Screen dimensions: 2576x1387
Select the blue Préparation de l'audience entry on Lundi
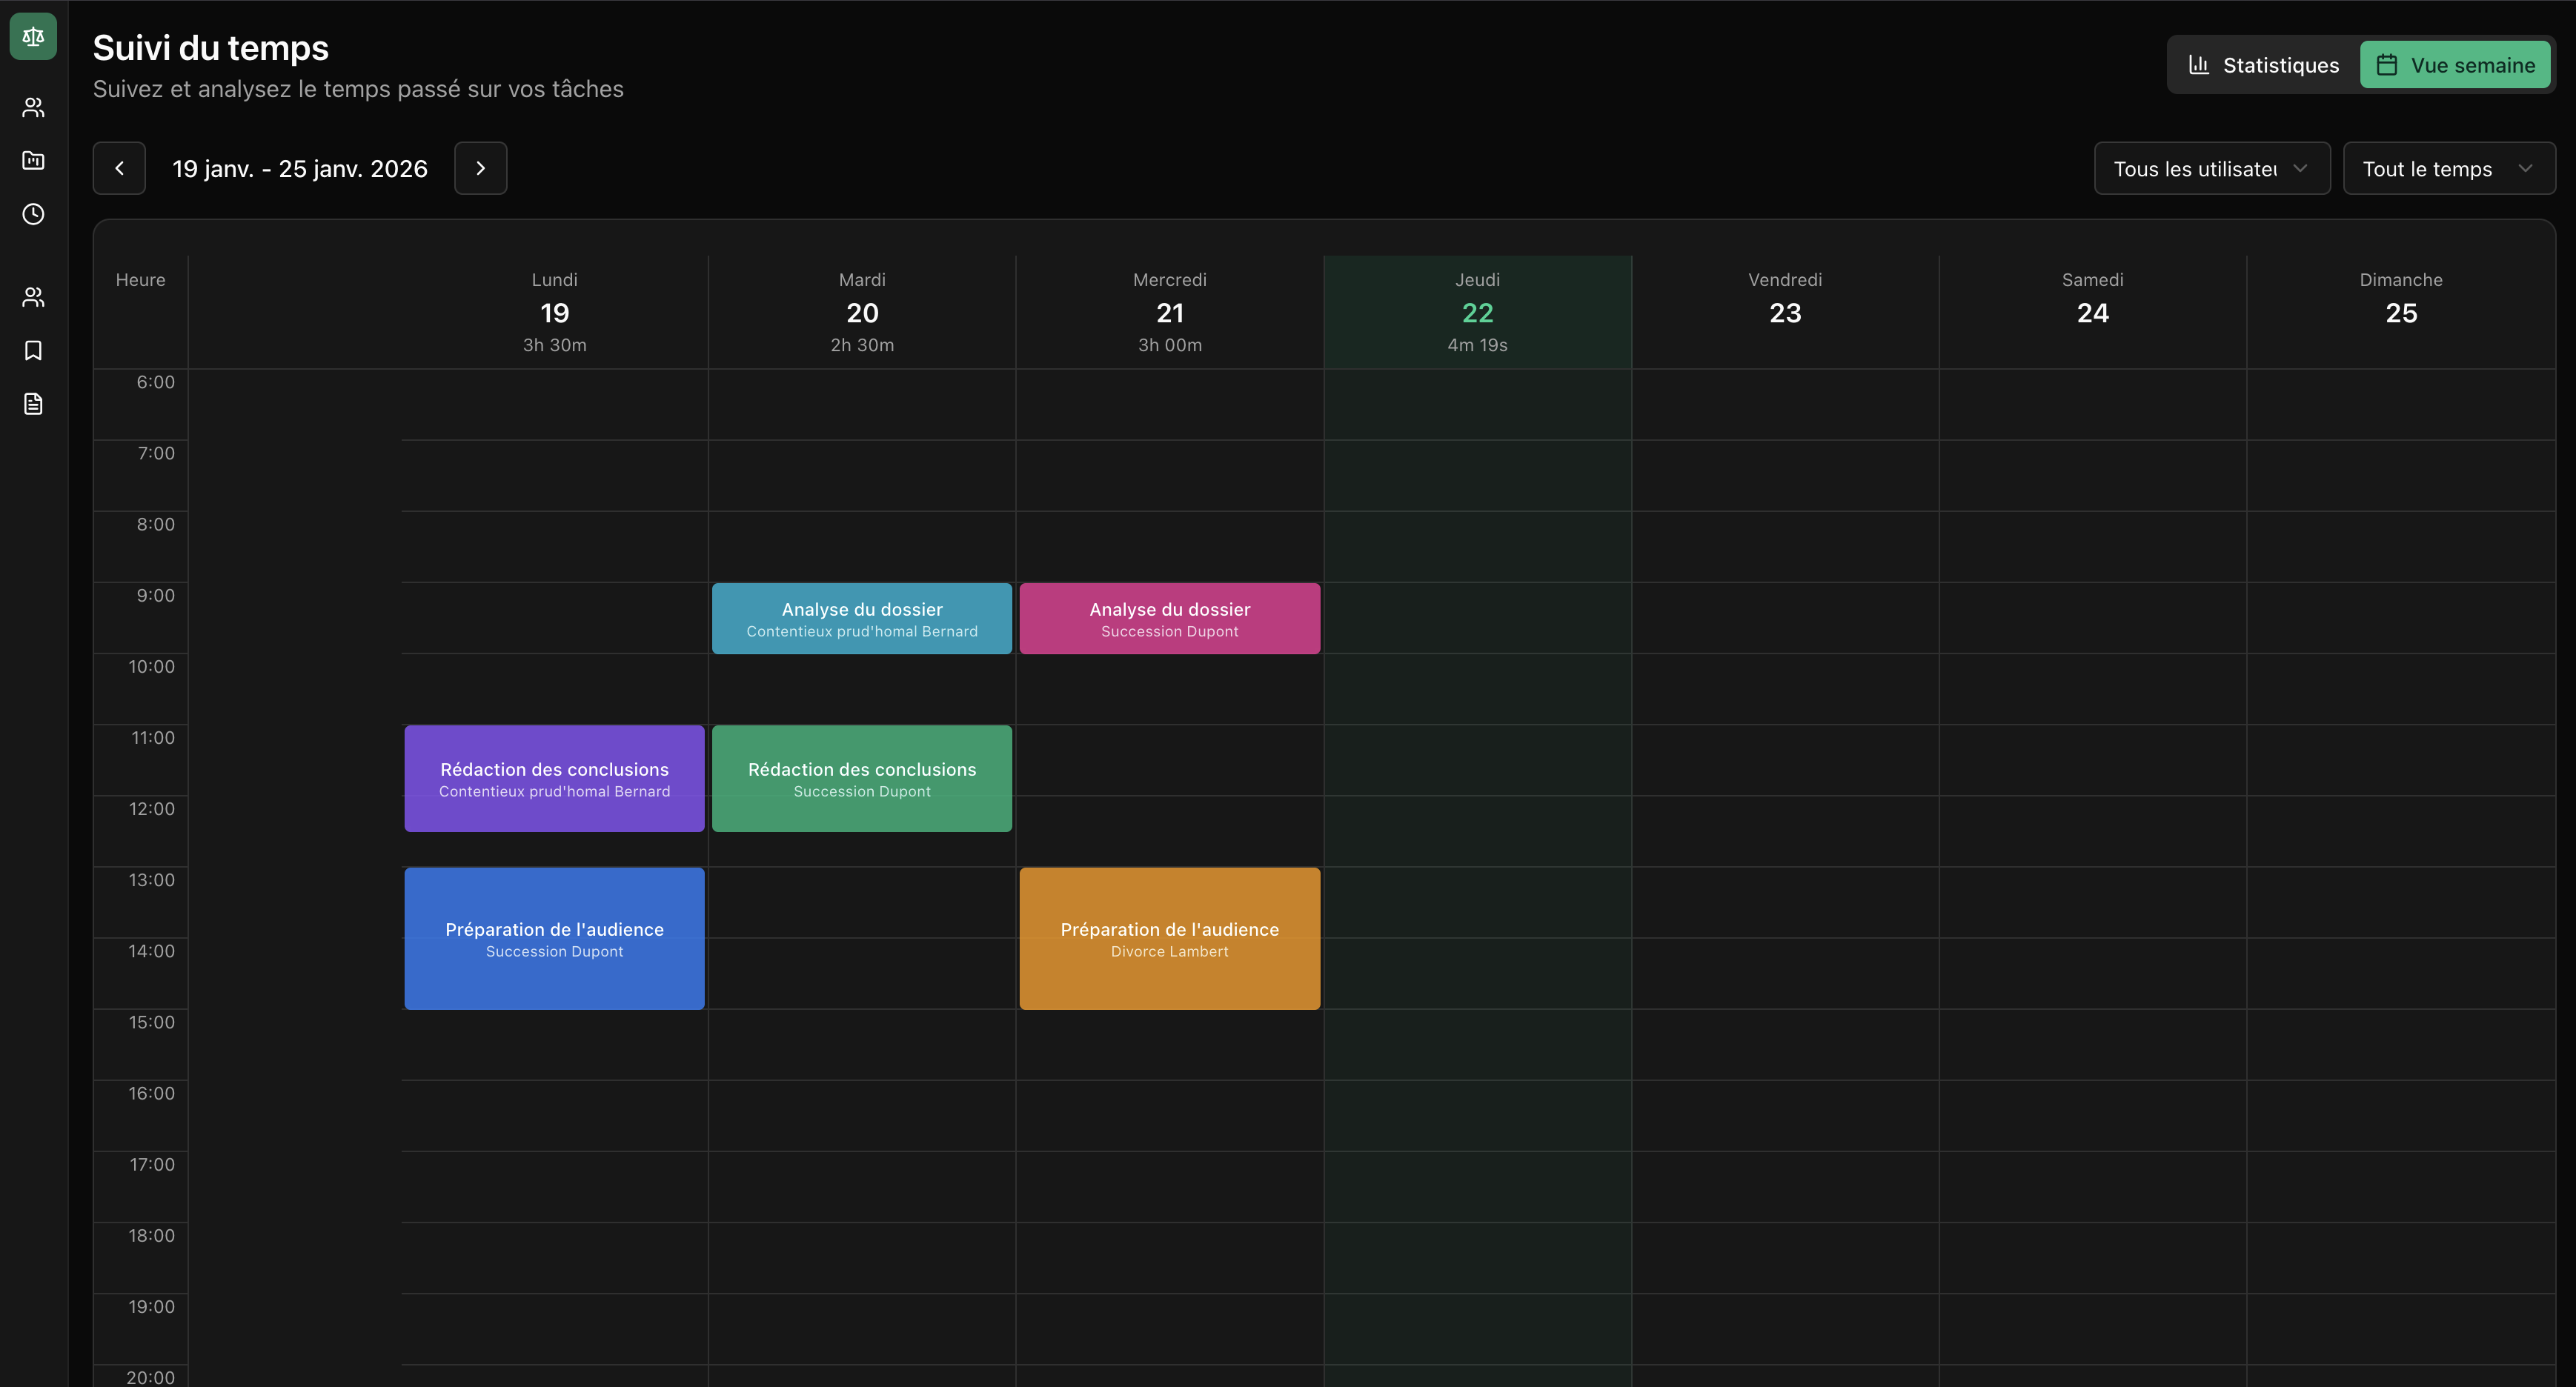pos(554,938)
